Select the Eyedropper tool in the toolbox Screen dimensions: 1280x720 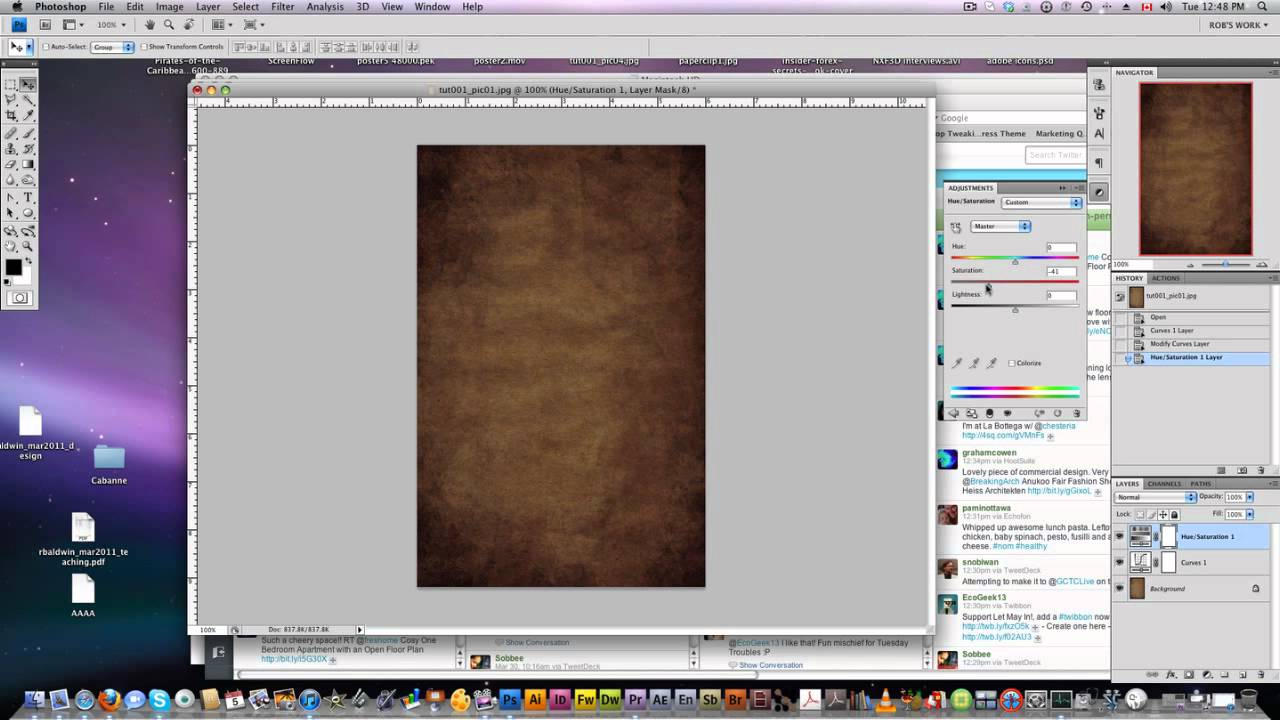point(28,117)
